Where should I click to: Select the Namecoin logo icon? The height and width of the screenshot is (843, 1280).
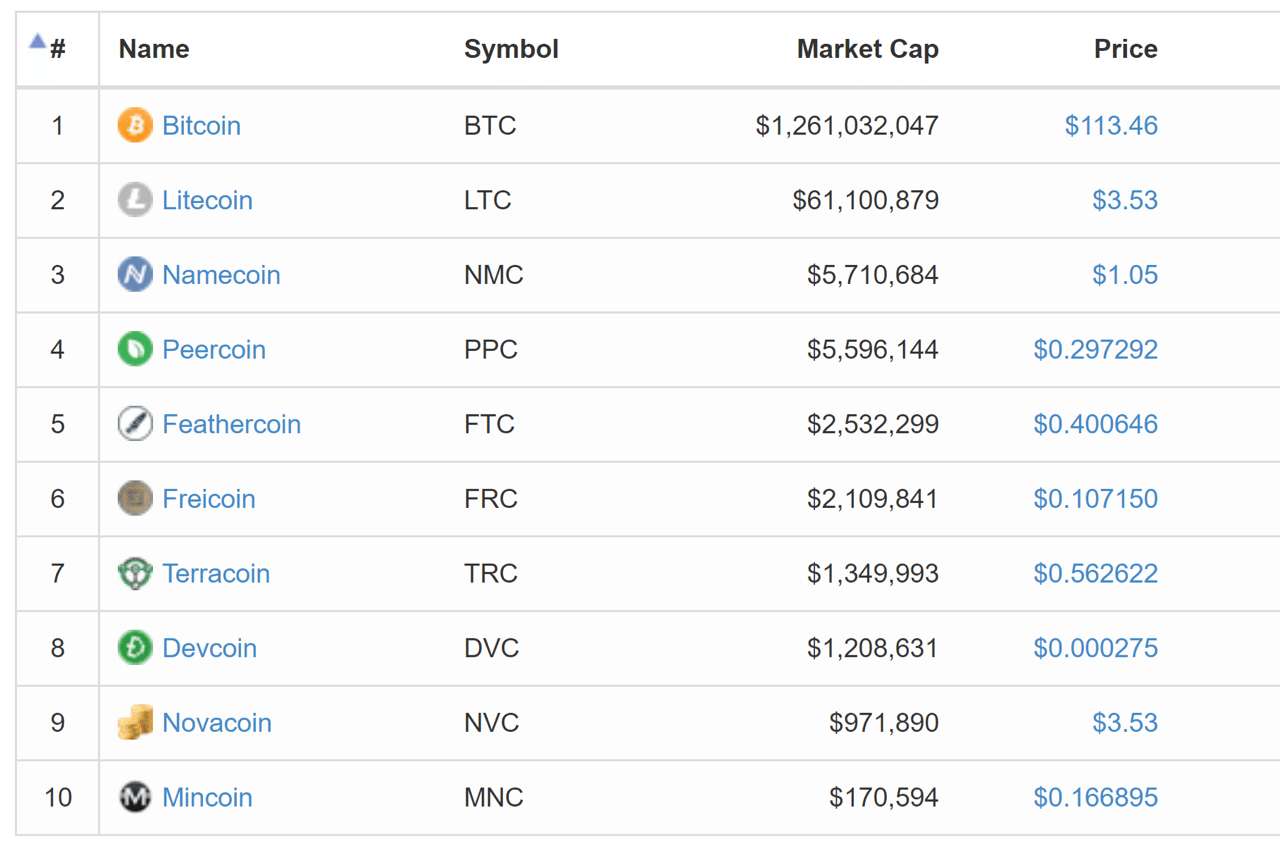[x=134, y=274]
